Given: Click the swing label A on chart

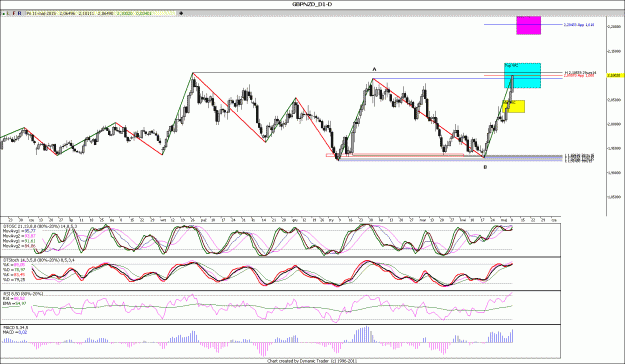Looking at the screenshot, I should (x=374, y=69).
